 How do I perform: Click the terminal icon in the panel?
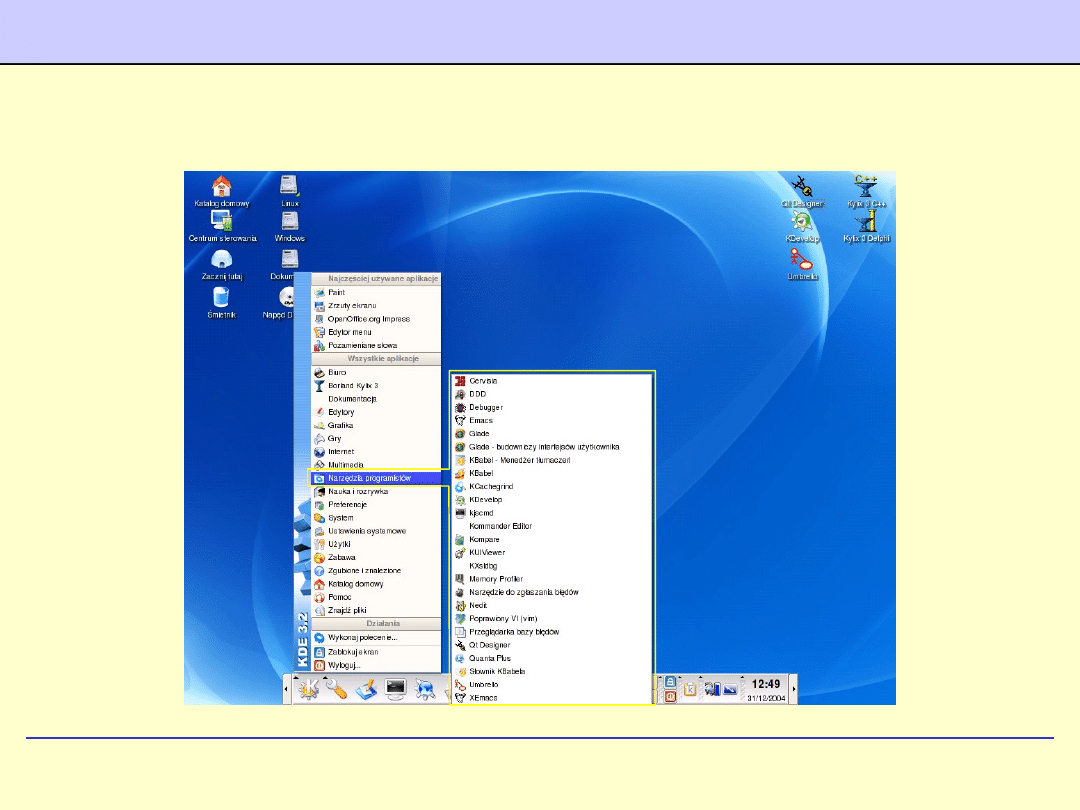[396, 689]
